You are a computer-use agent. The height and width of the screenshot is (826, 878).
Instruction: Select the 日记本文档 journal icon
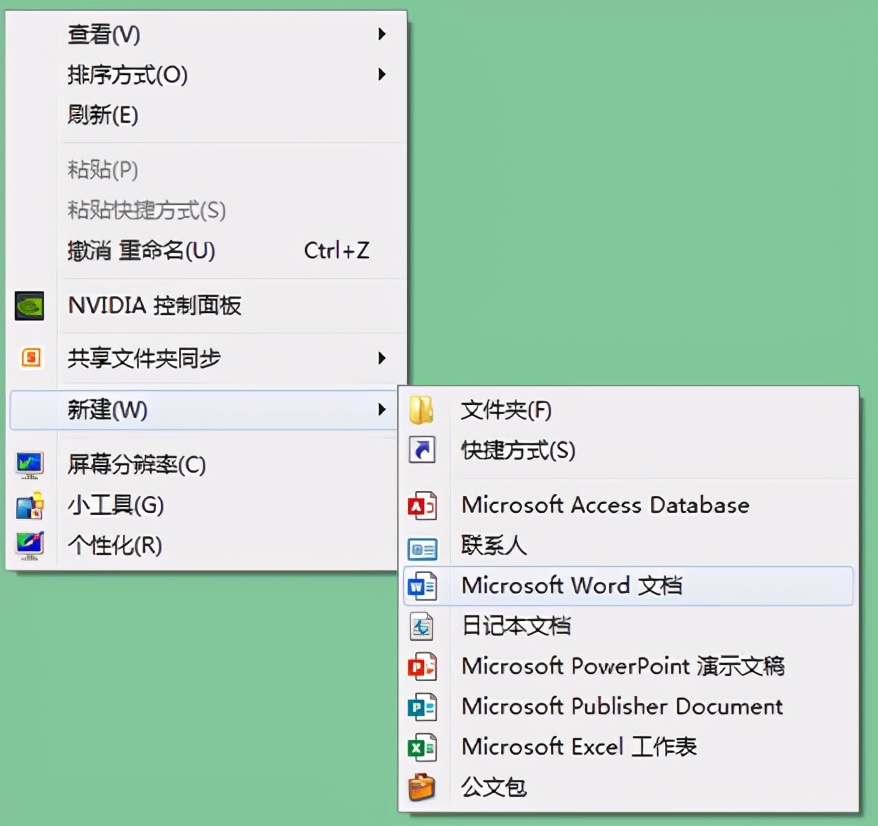(422, 626)
